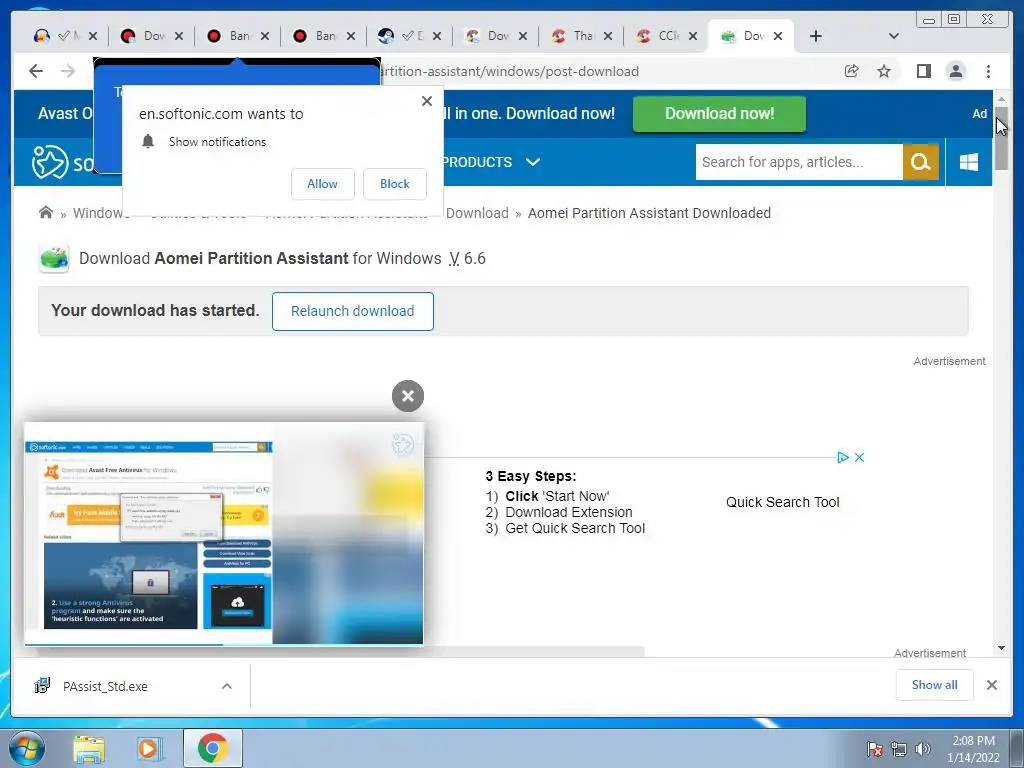Open the Windows Start menu
Image resolution: width=1024 pixels, height=768 pixels.
tap(27, 748)
